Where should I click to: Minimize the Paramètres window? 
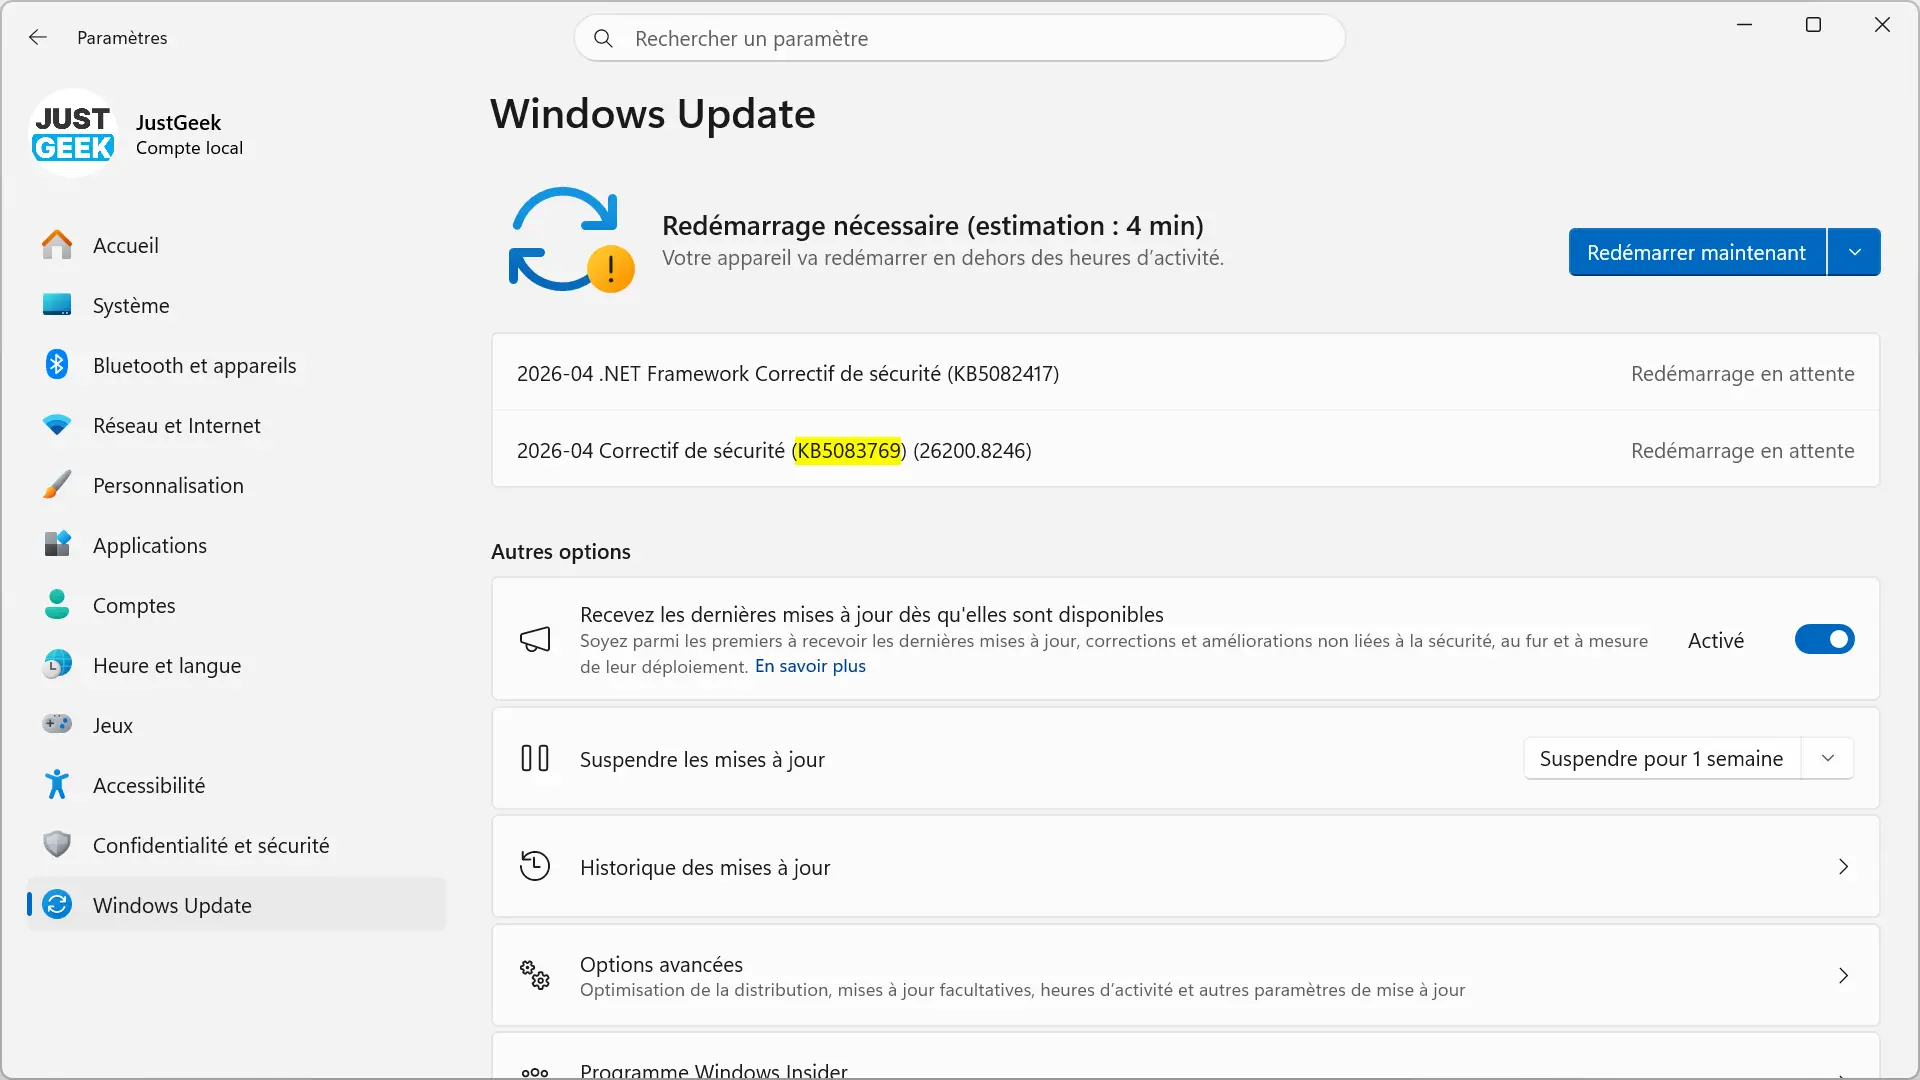[x=1745, y=25]
